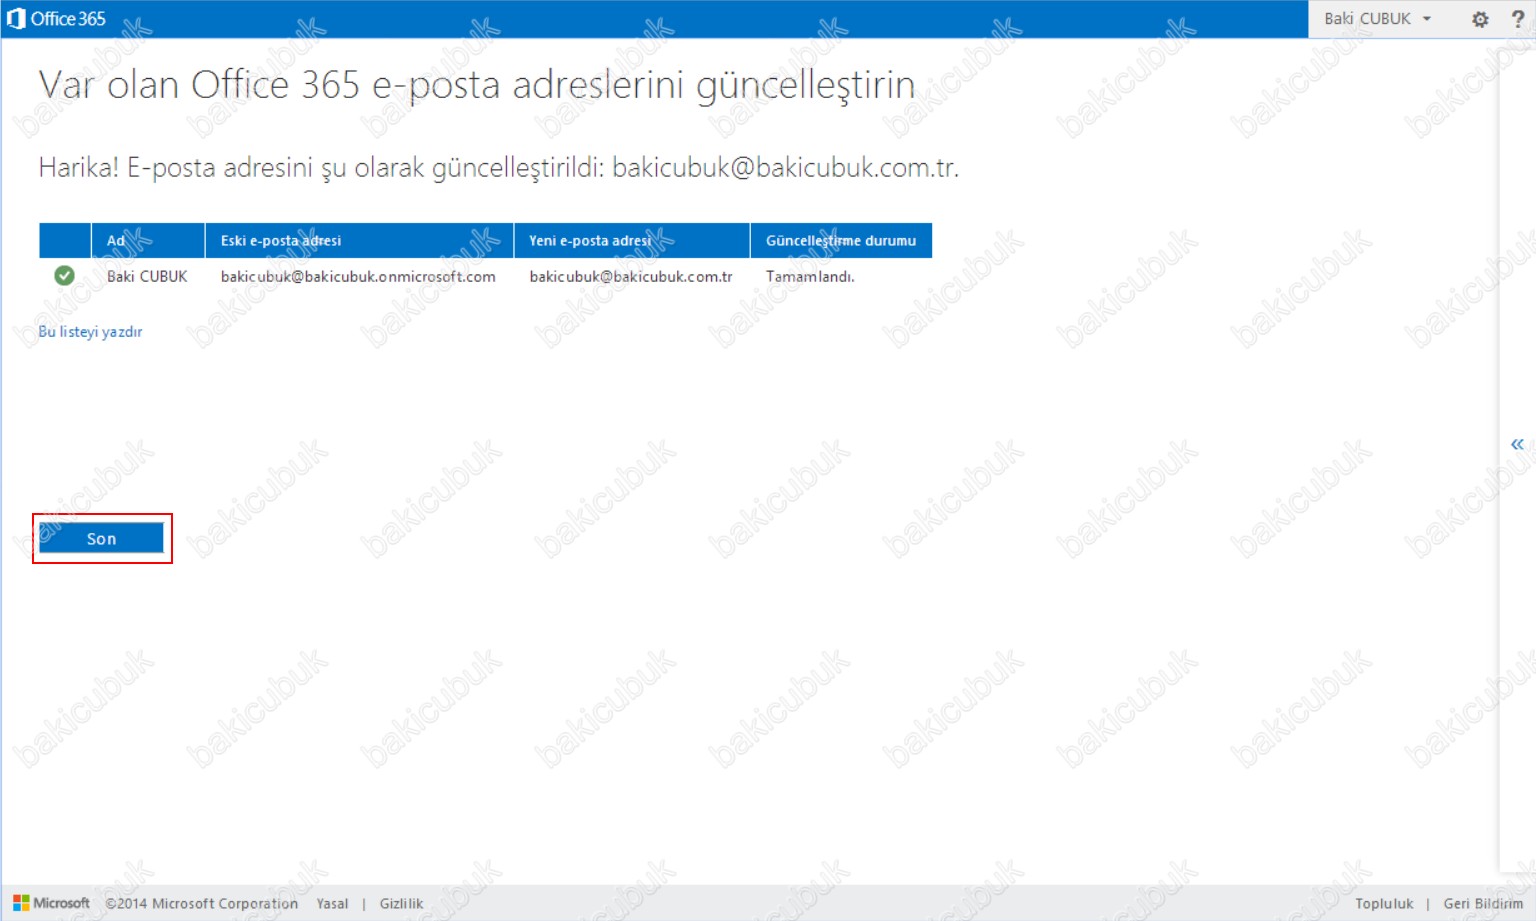Click the green completed checkmark icon
1536x921 pixels.
[64, 275]
